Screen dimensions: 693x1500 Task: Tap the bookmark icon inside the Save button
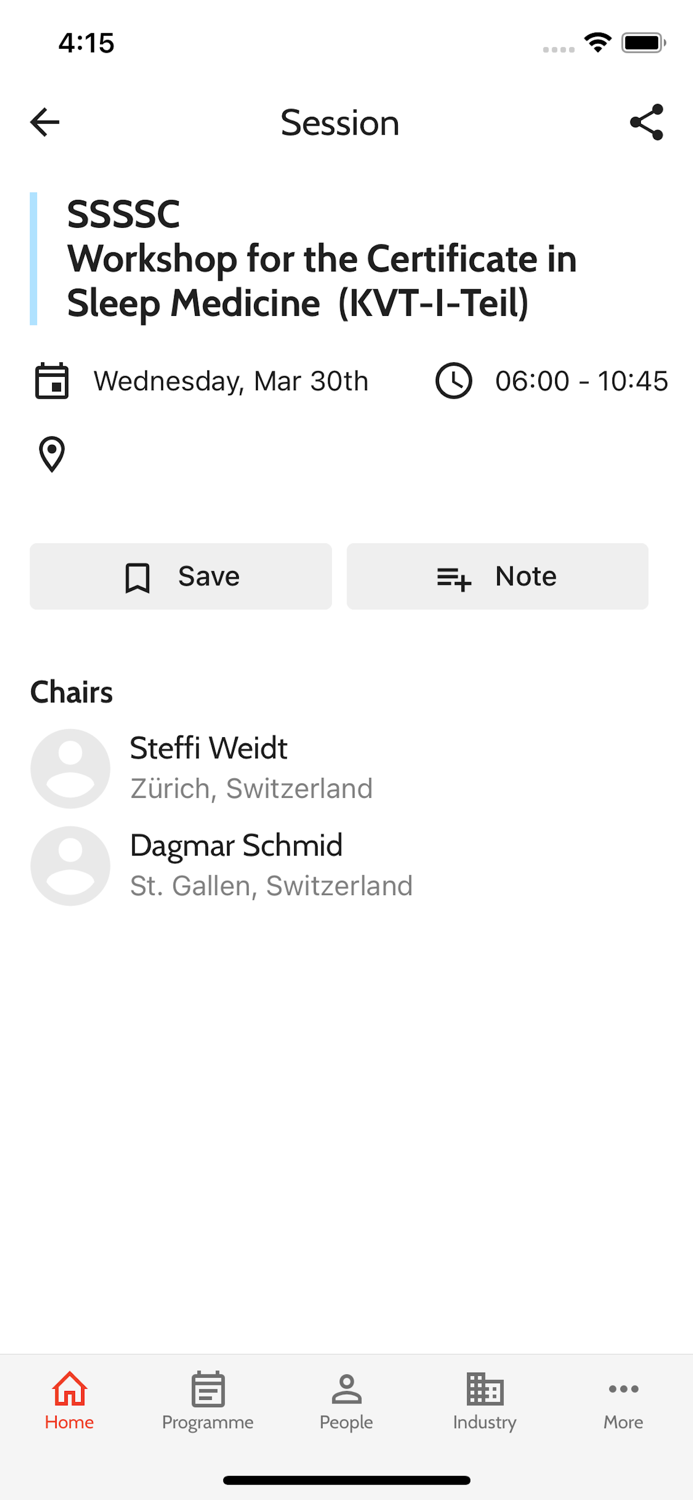tap(136, 576)
